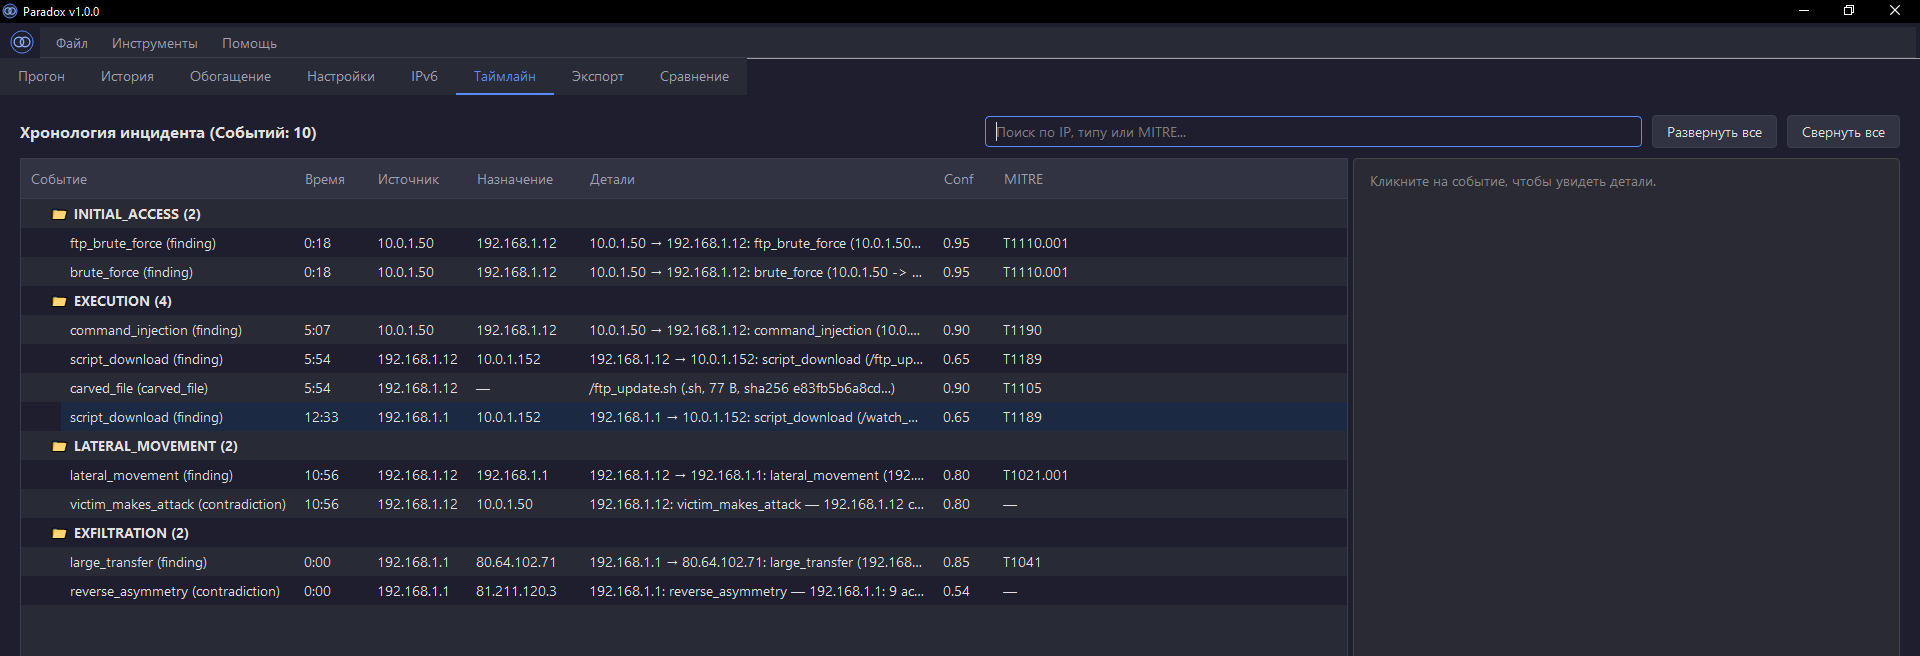Click the EXECUTION group folder icon
The height and width of the screenshot is (656, 1920).
point(59,302)
